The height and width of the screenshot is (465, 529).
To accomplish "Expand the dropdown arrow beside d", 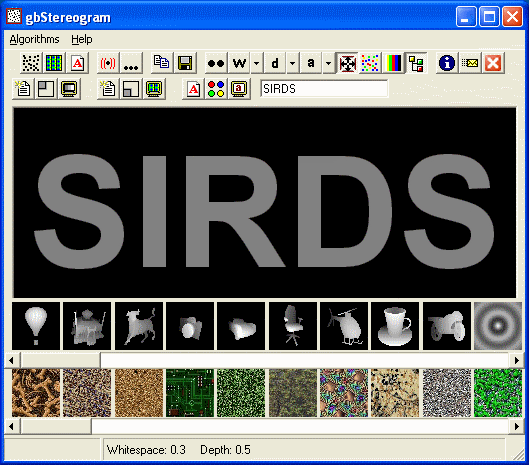I will point(293,63).
